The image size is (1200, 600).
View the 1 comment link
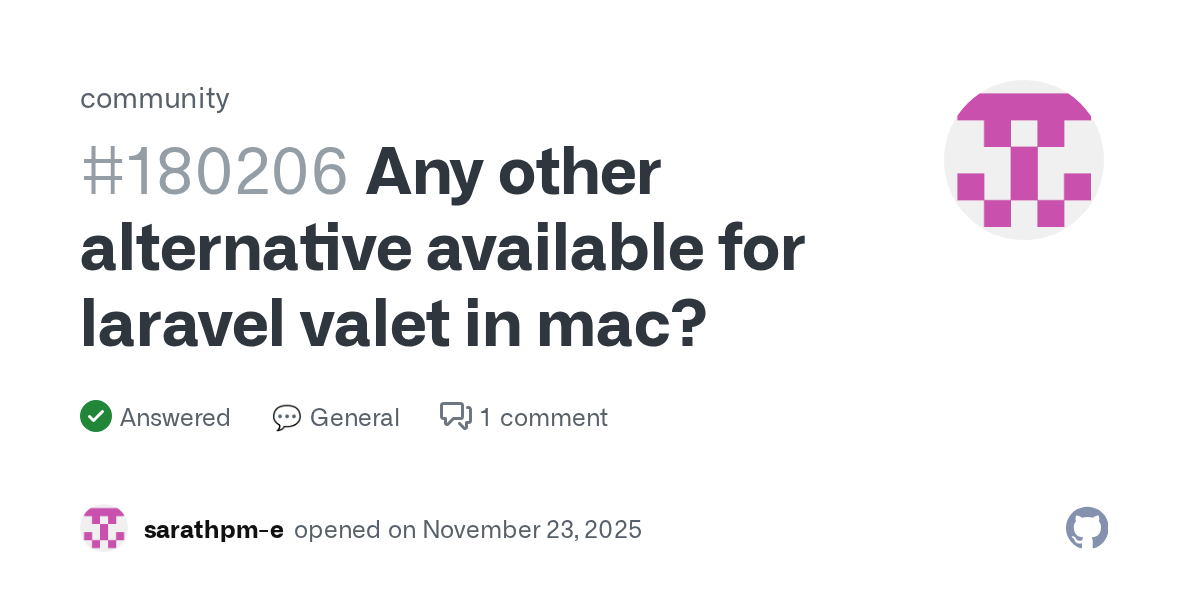[x=543, y=417]
